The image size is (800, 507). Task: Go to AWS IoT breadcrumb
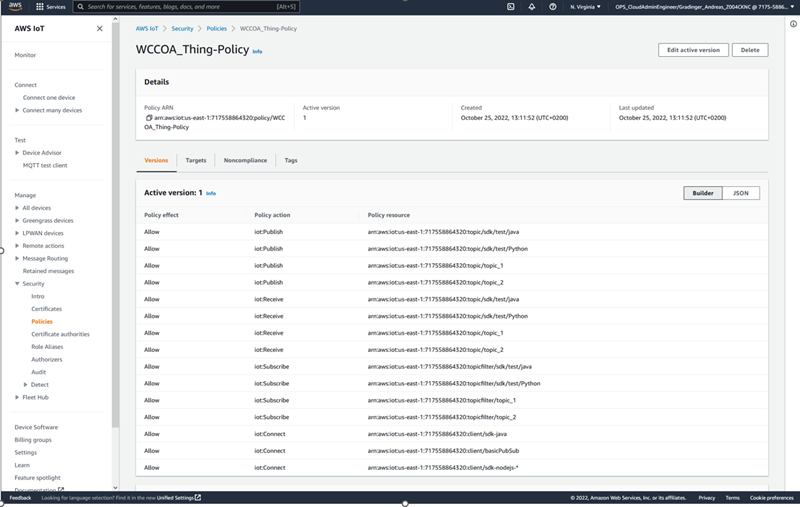(x=147, y=29)
